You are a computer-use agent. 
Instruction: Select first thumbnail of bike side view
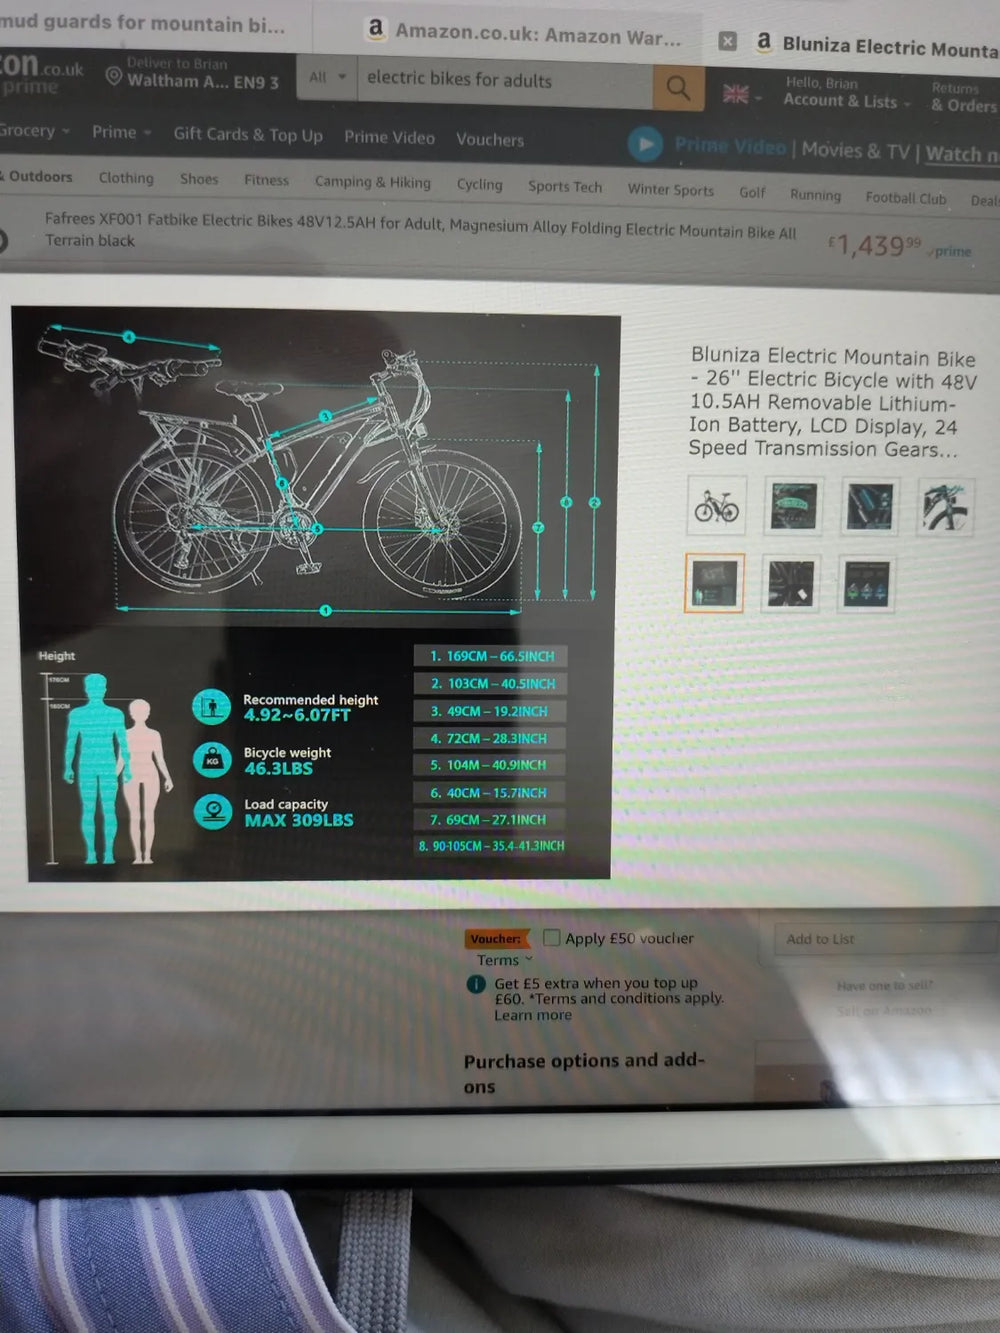pyautogui.click(x=716, y=506)
